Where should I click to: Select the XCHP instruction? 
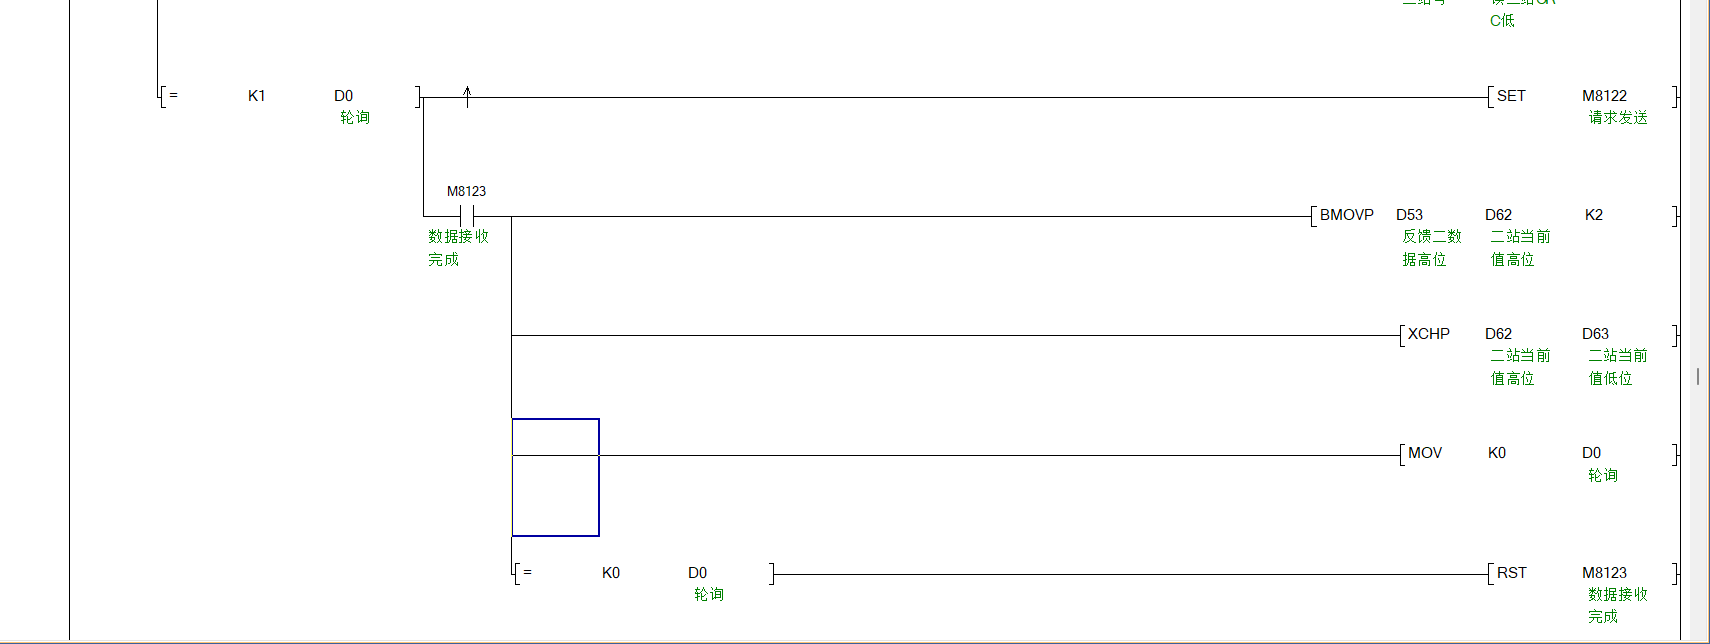click(x=1428, y=334)
